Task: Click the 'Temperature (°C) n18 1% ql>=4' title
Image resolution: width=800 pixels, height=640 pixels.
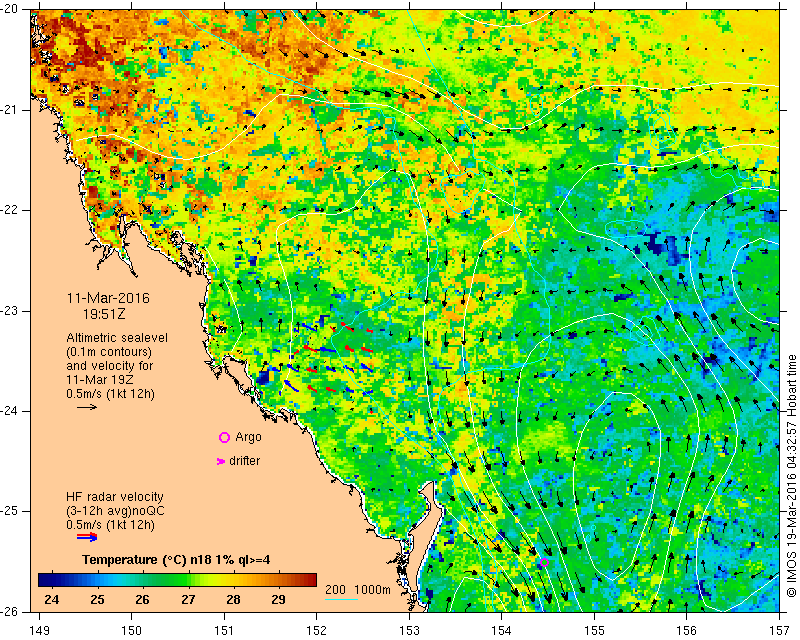Action: (x=176, y=560)
